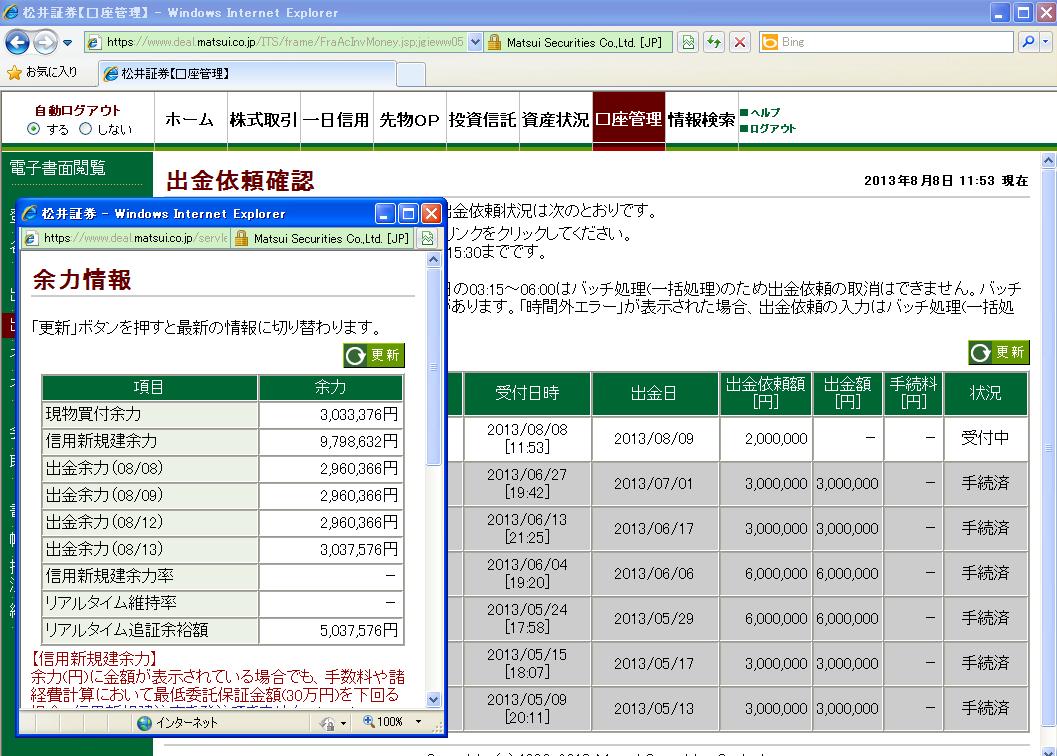This screenshot has width=1057, height=756.
Task: Click inside the Bing search field
Action: click(x=890, y=42)
